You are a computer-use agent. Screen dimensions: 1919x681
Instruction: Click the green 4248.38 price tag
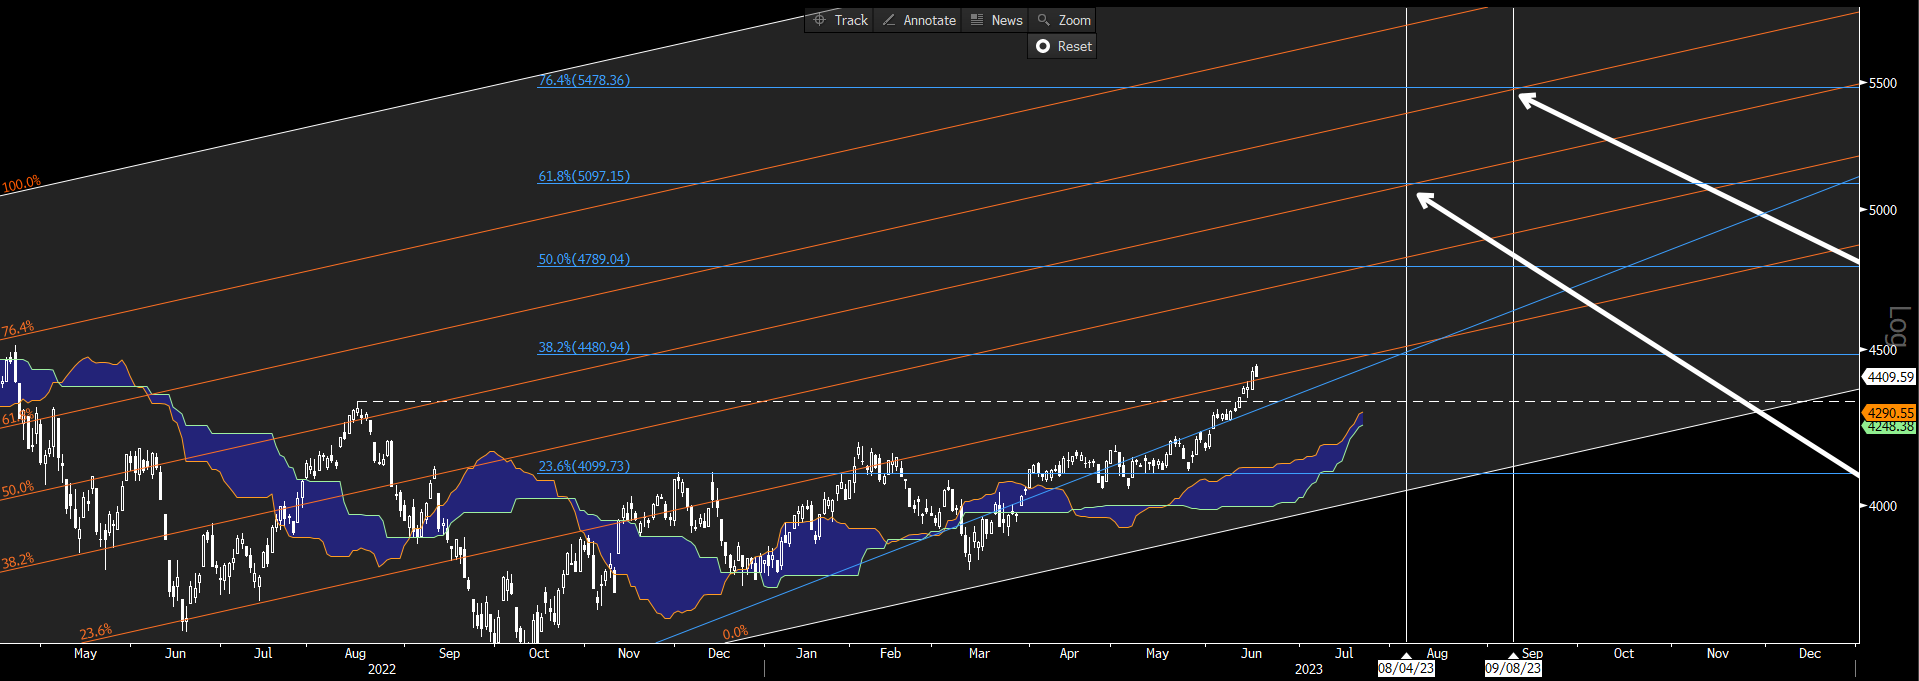click(x=1889, y=427)
